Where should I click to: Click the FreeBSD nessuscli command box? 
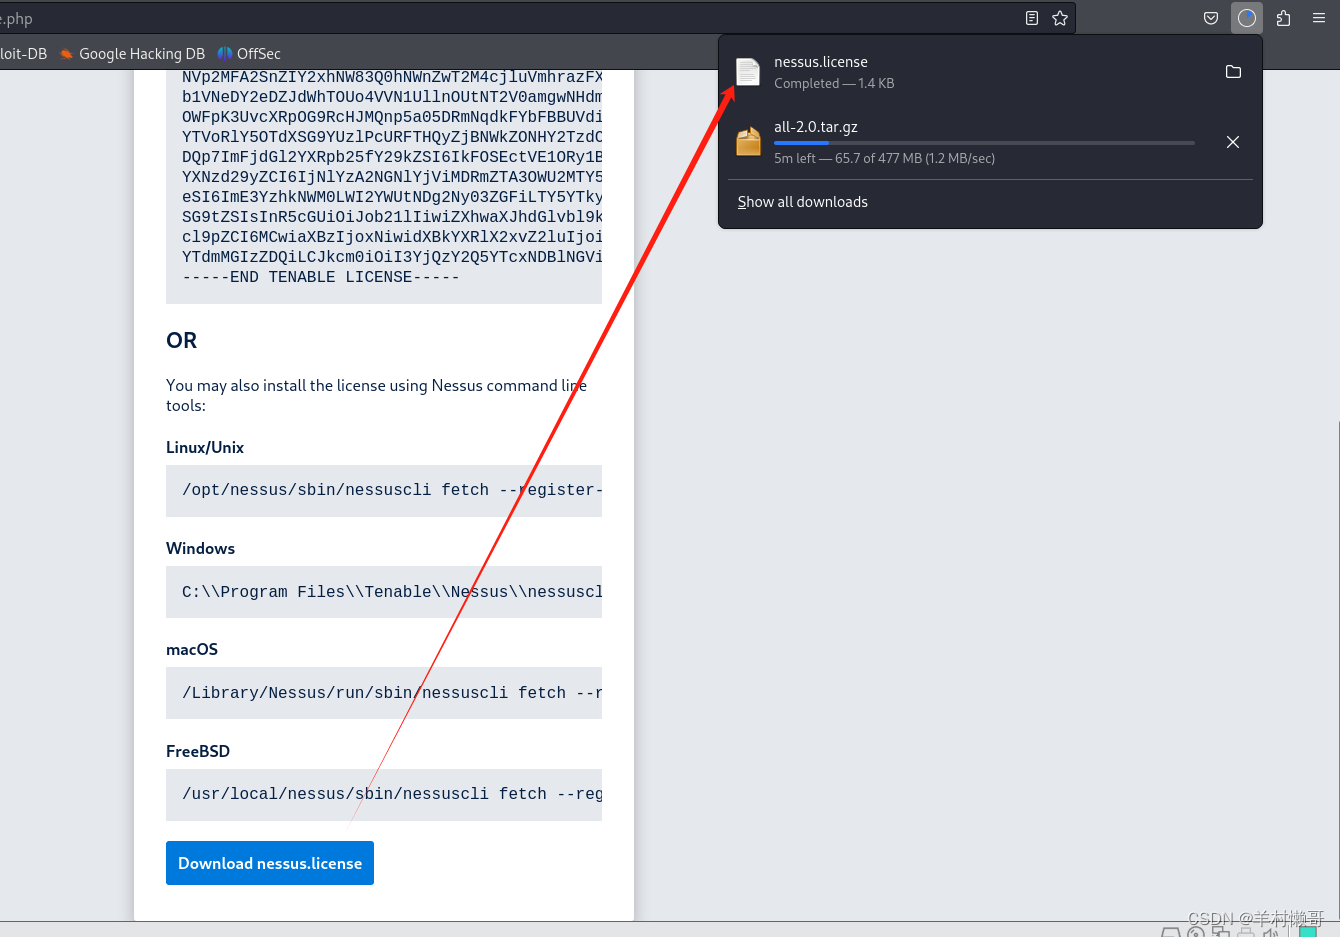[x=384, y=794]
